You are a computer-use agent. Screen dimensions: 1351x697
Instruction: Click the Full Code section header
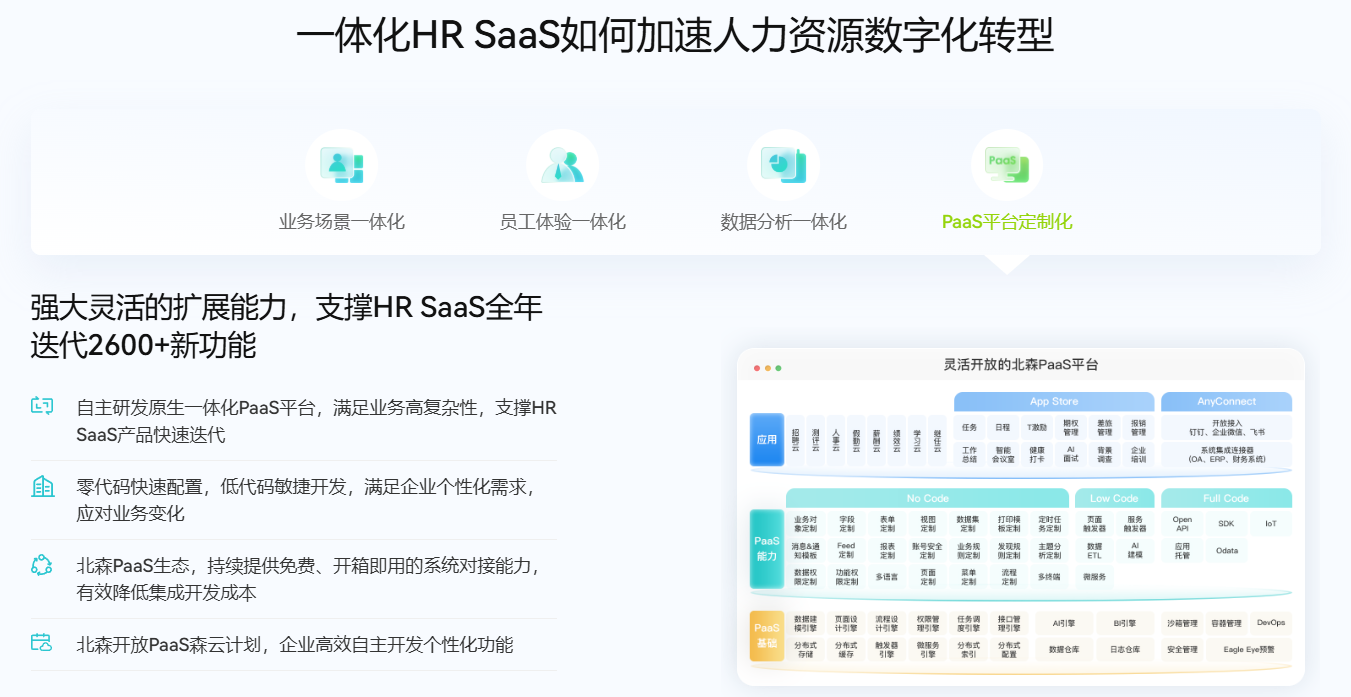coord(1225,498)
